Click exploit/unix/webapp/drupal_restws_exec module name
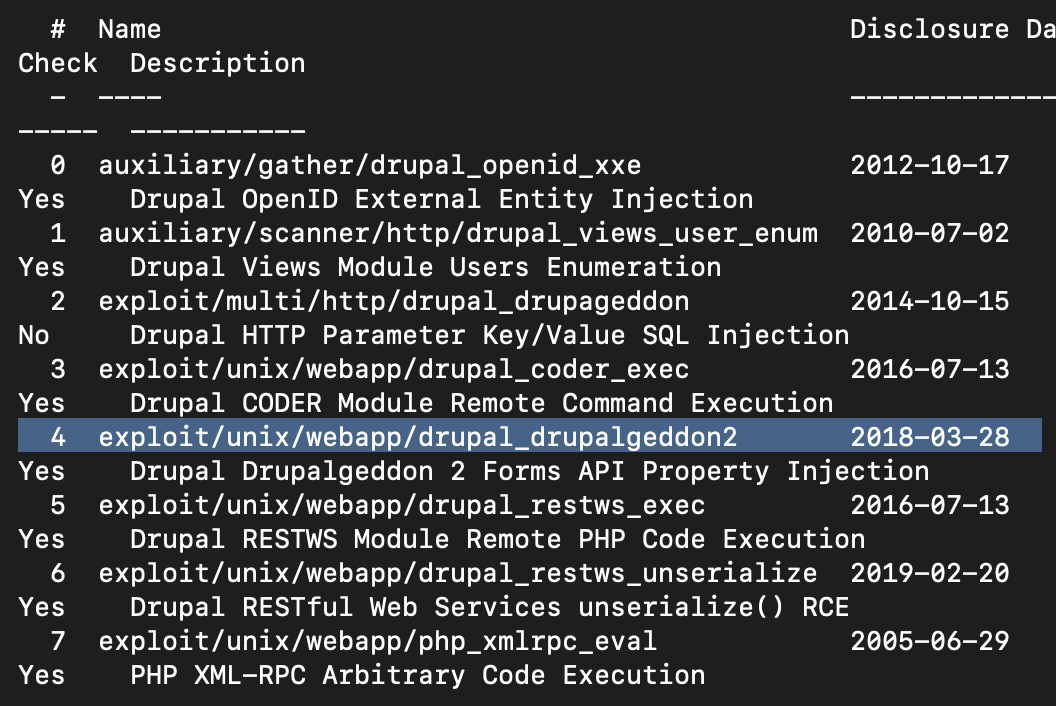This screenshot has height=706, width=1056. pyautogui.click(x=401, y=505)
